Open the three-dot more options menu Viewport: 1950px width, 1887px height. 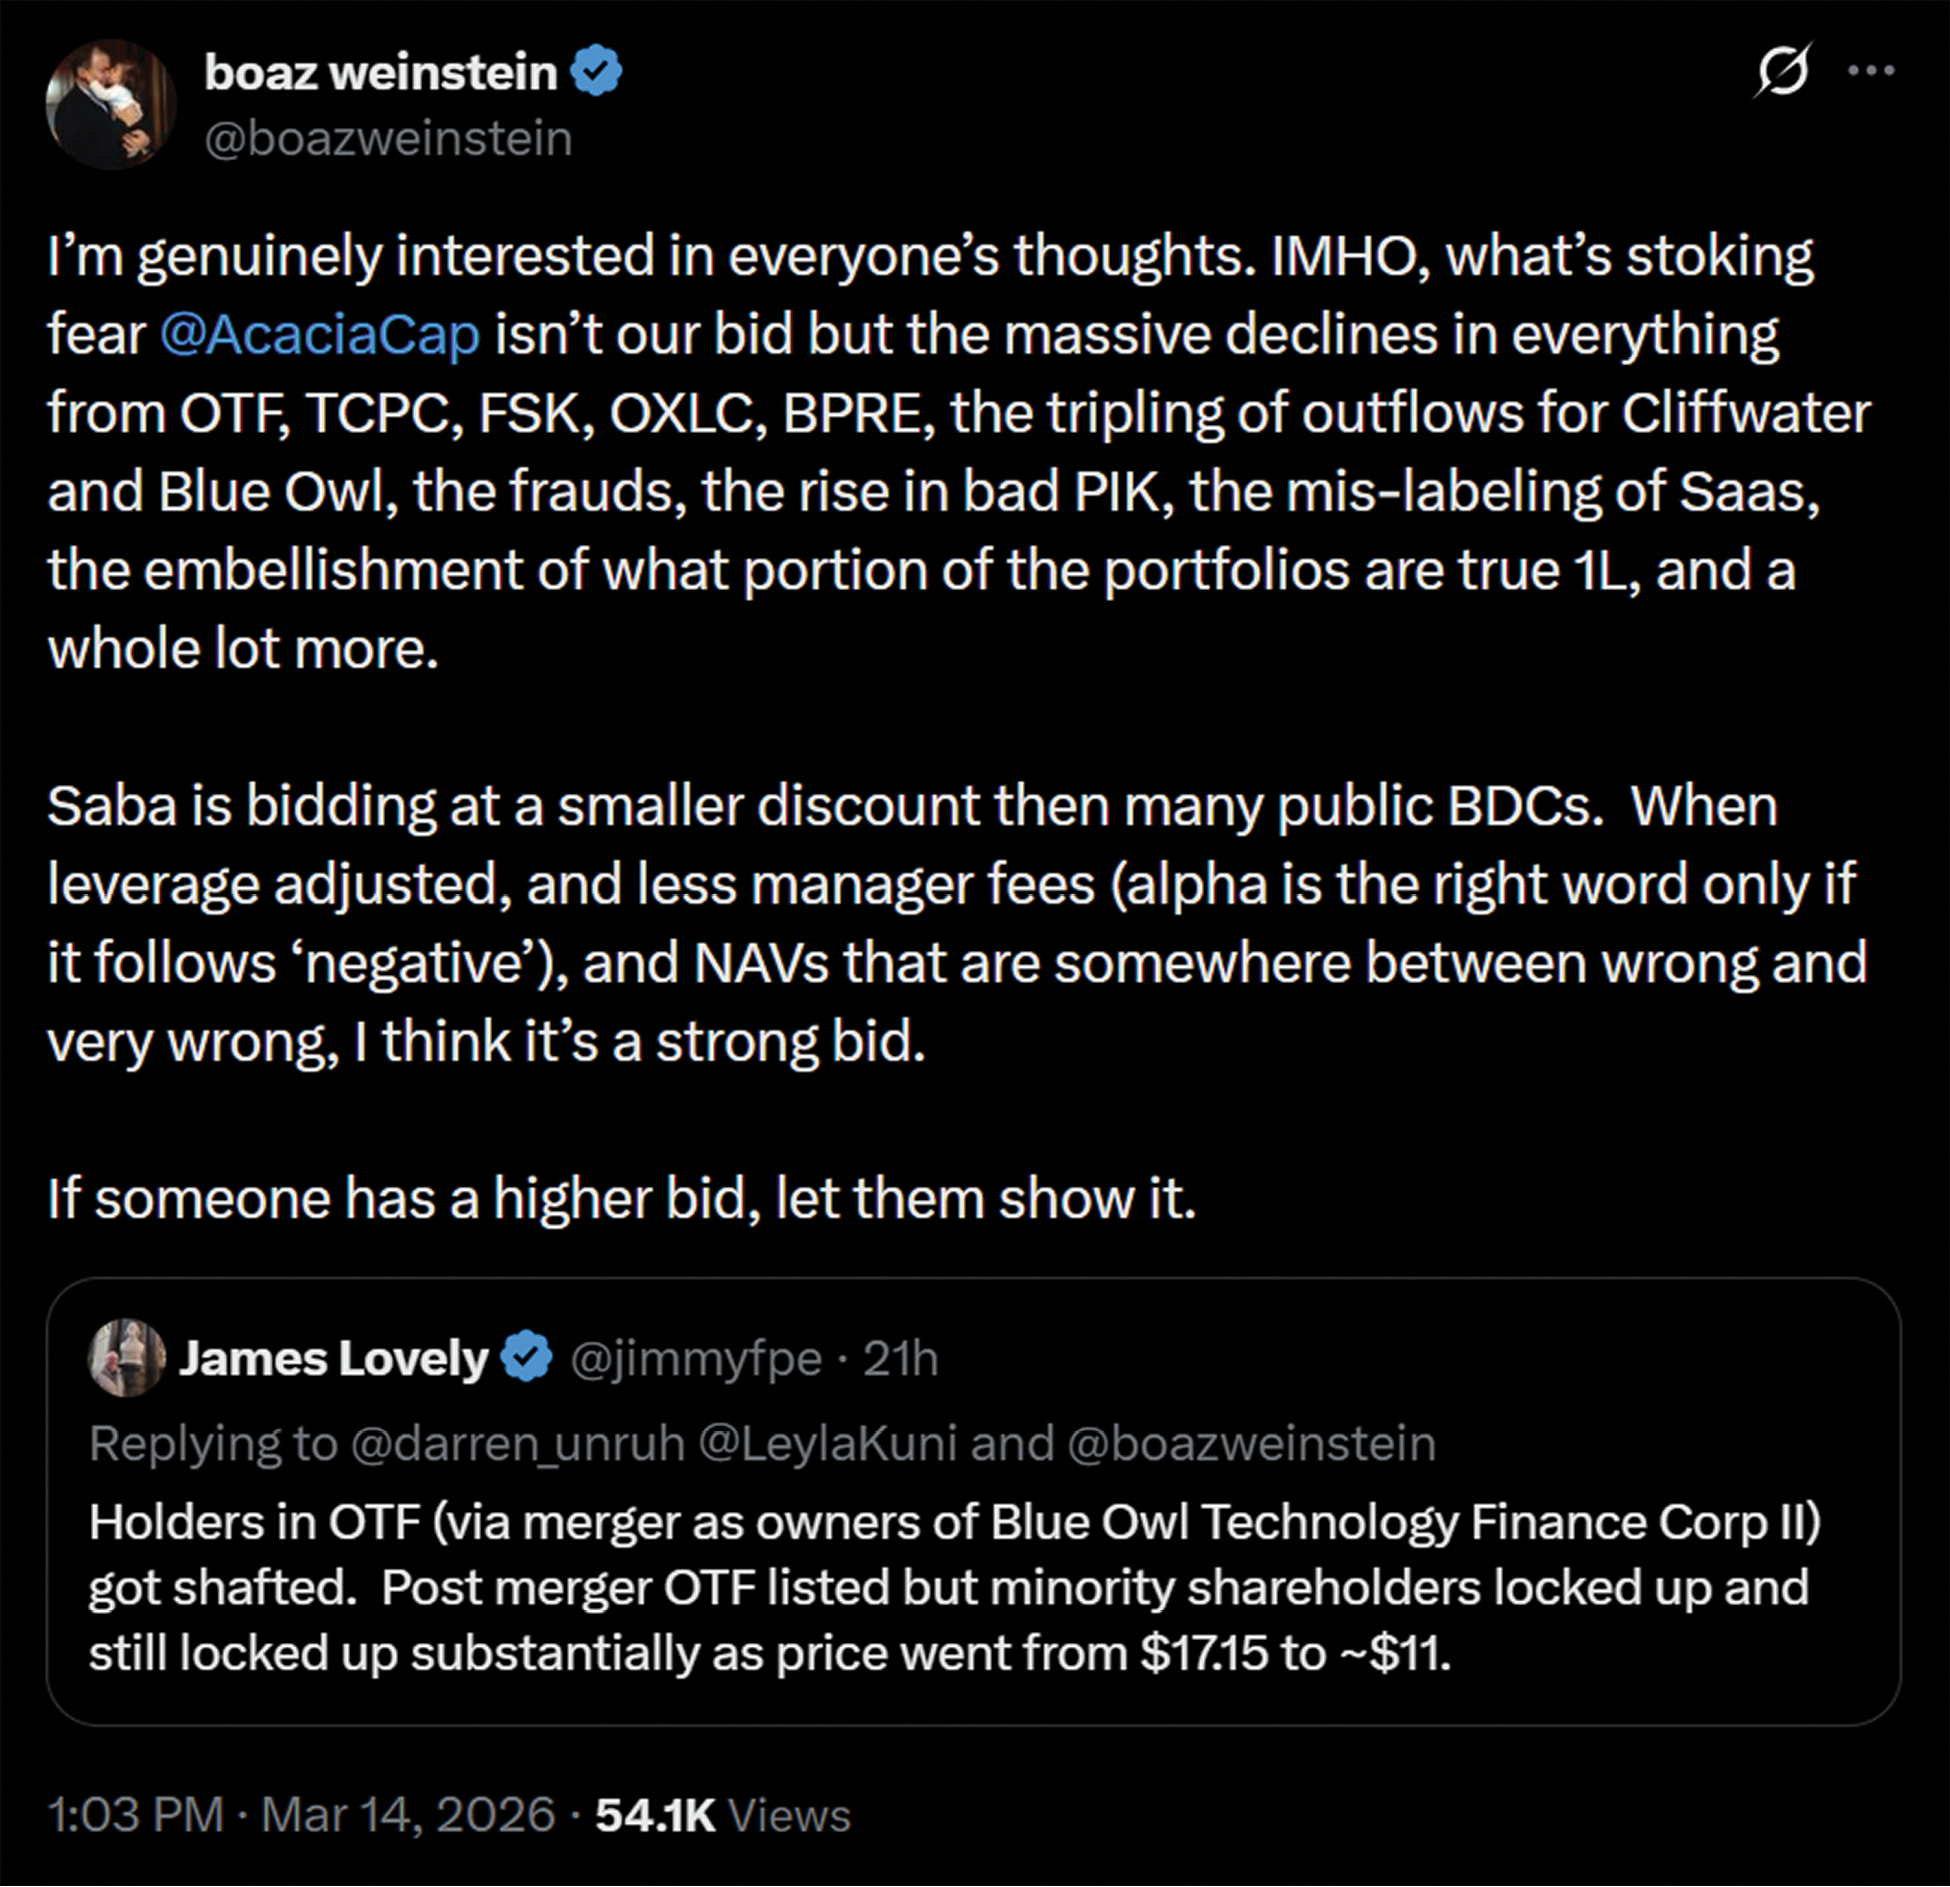1871,71
